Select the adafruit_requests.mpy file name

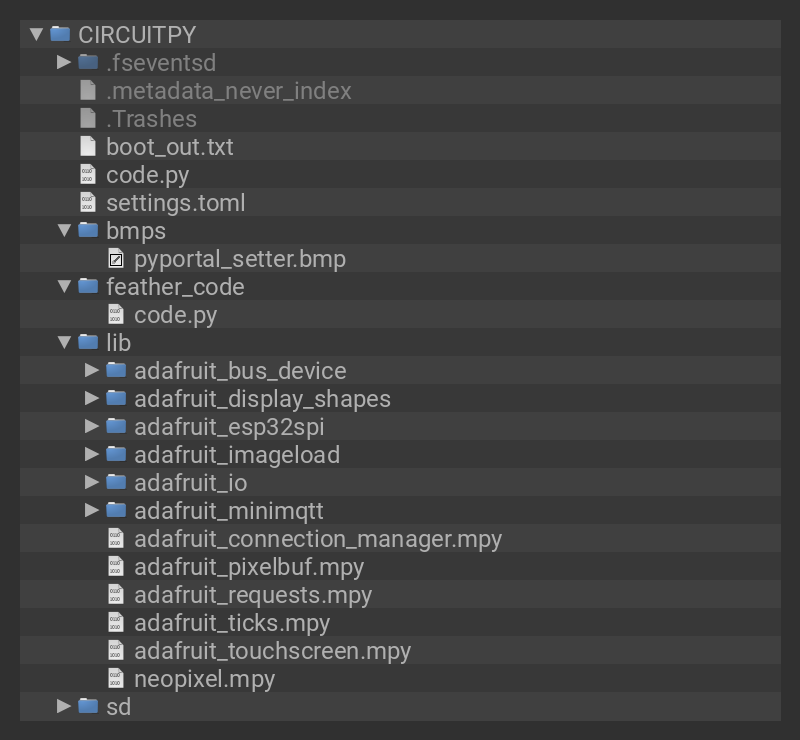252,595
